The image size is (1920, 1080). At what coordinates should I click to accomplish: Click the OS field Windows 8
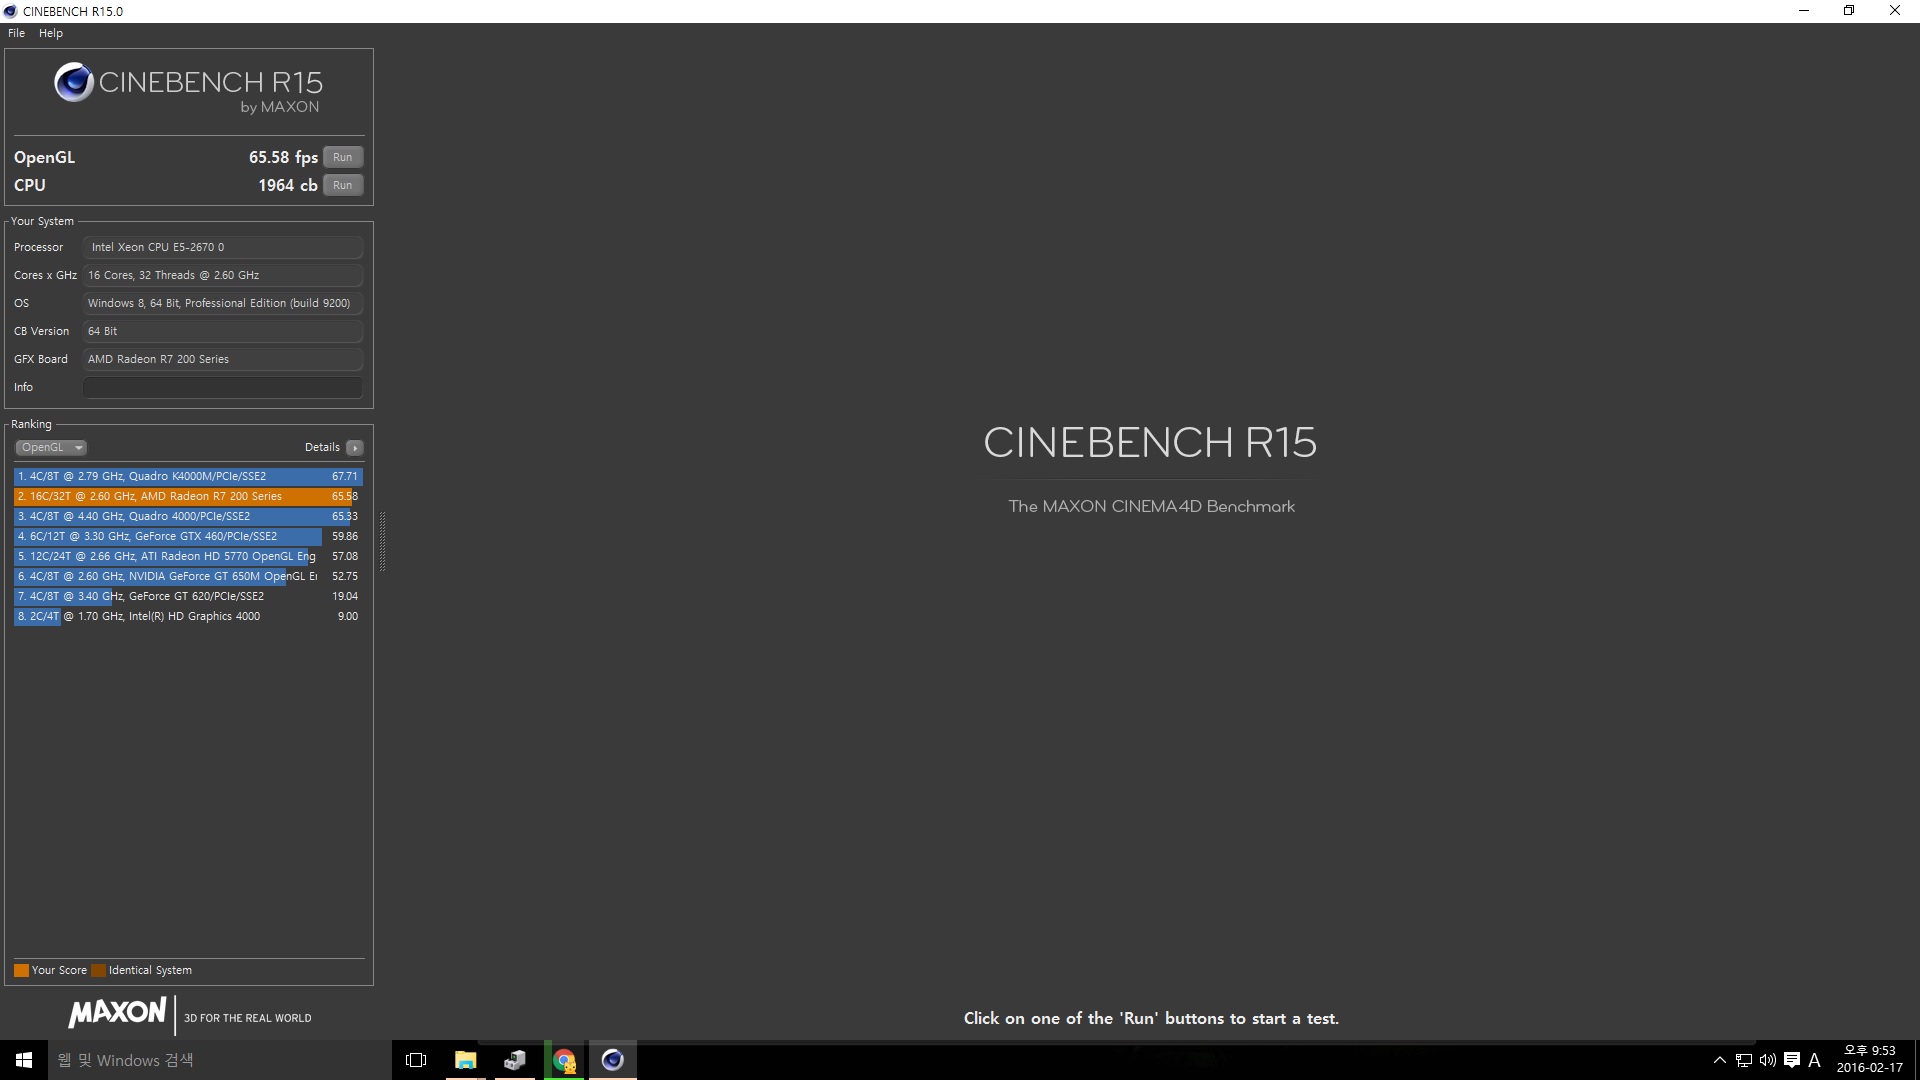coord(222,303)
